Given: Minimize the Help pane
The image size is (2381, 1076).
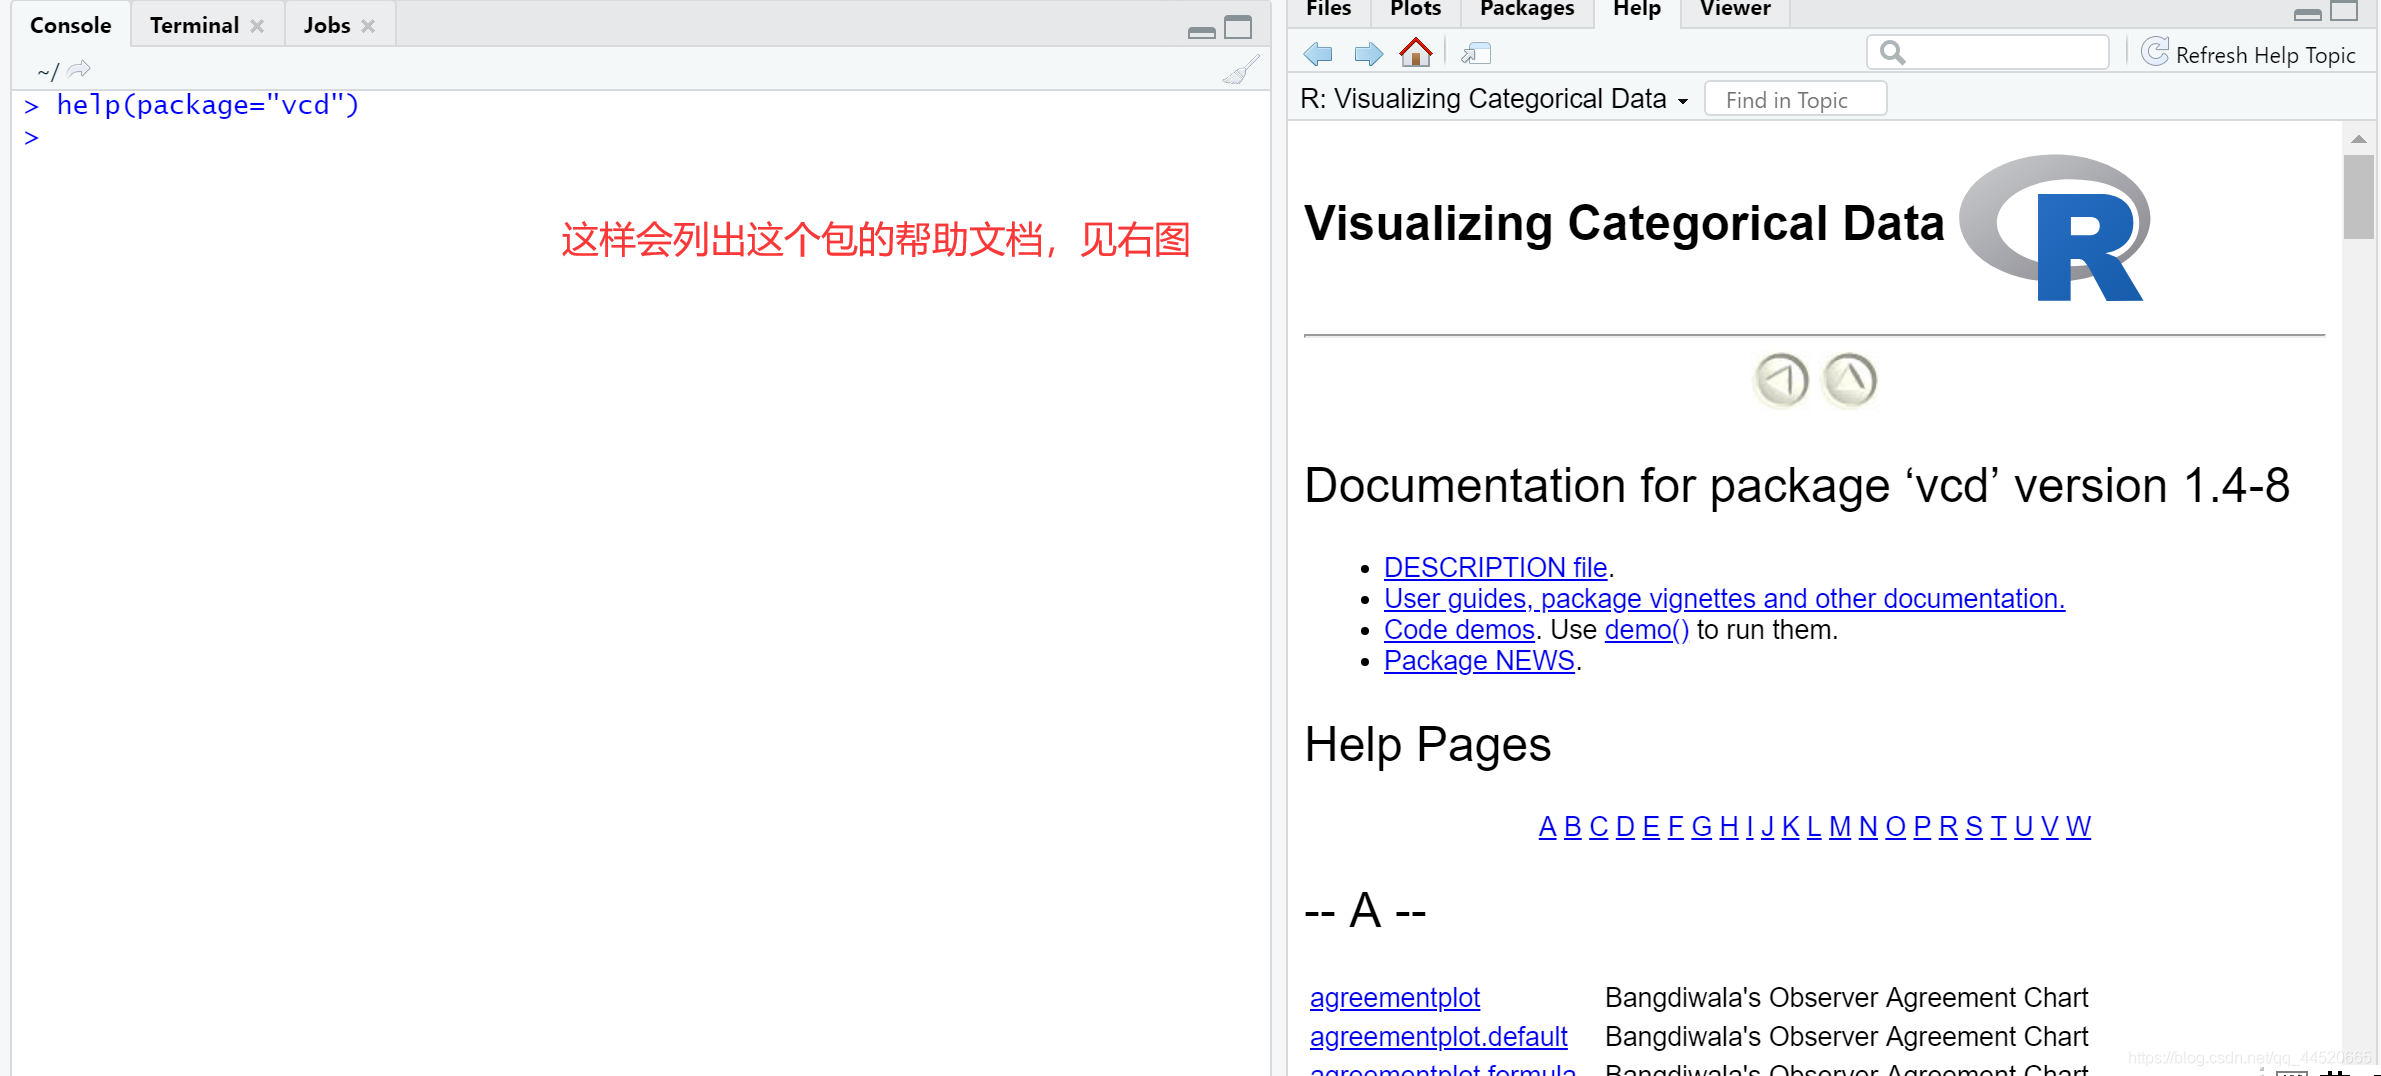Looking at the screenshot, I should pyautogui.click(x=2308, y=14).
